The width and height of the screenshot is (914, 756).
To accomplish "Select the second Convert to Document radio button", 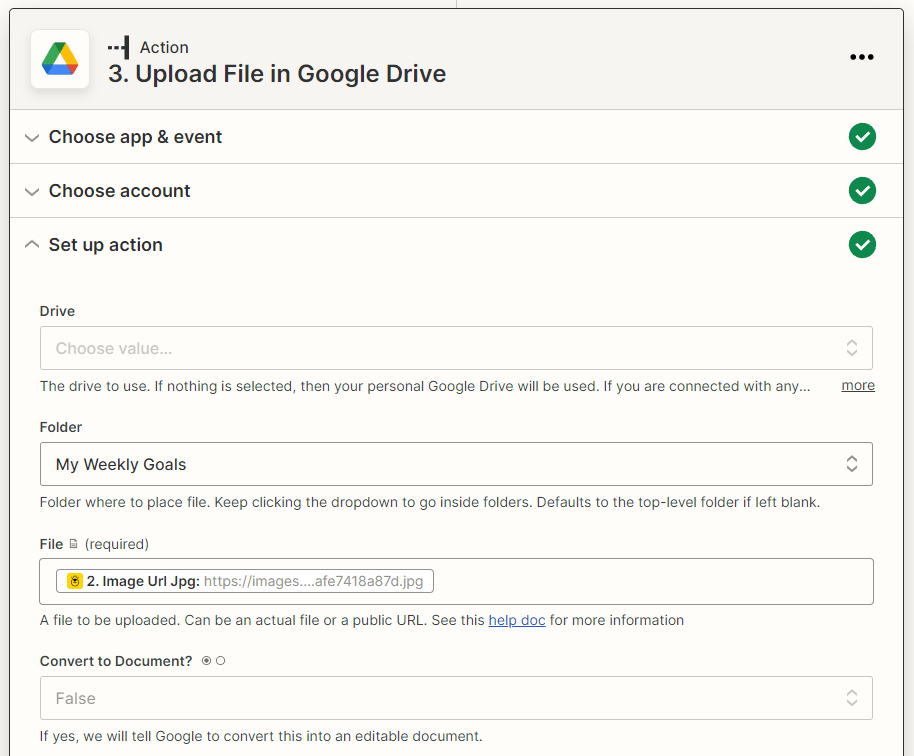I will [x=220, y=660].
